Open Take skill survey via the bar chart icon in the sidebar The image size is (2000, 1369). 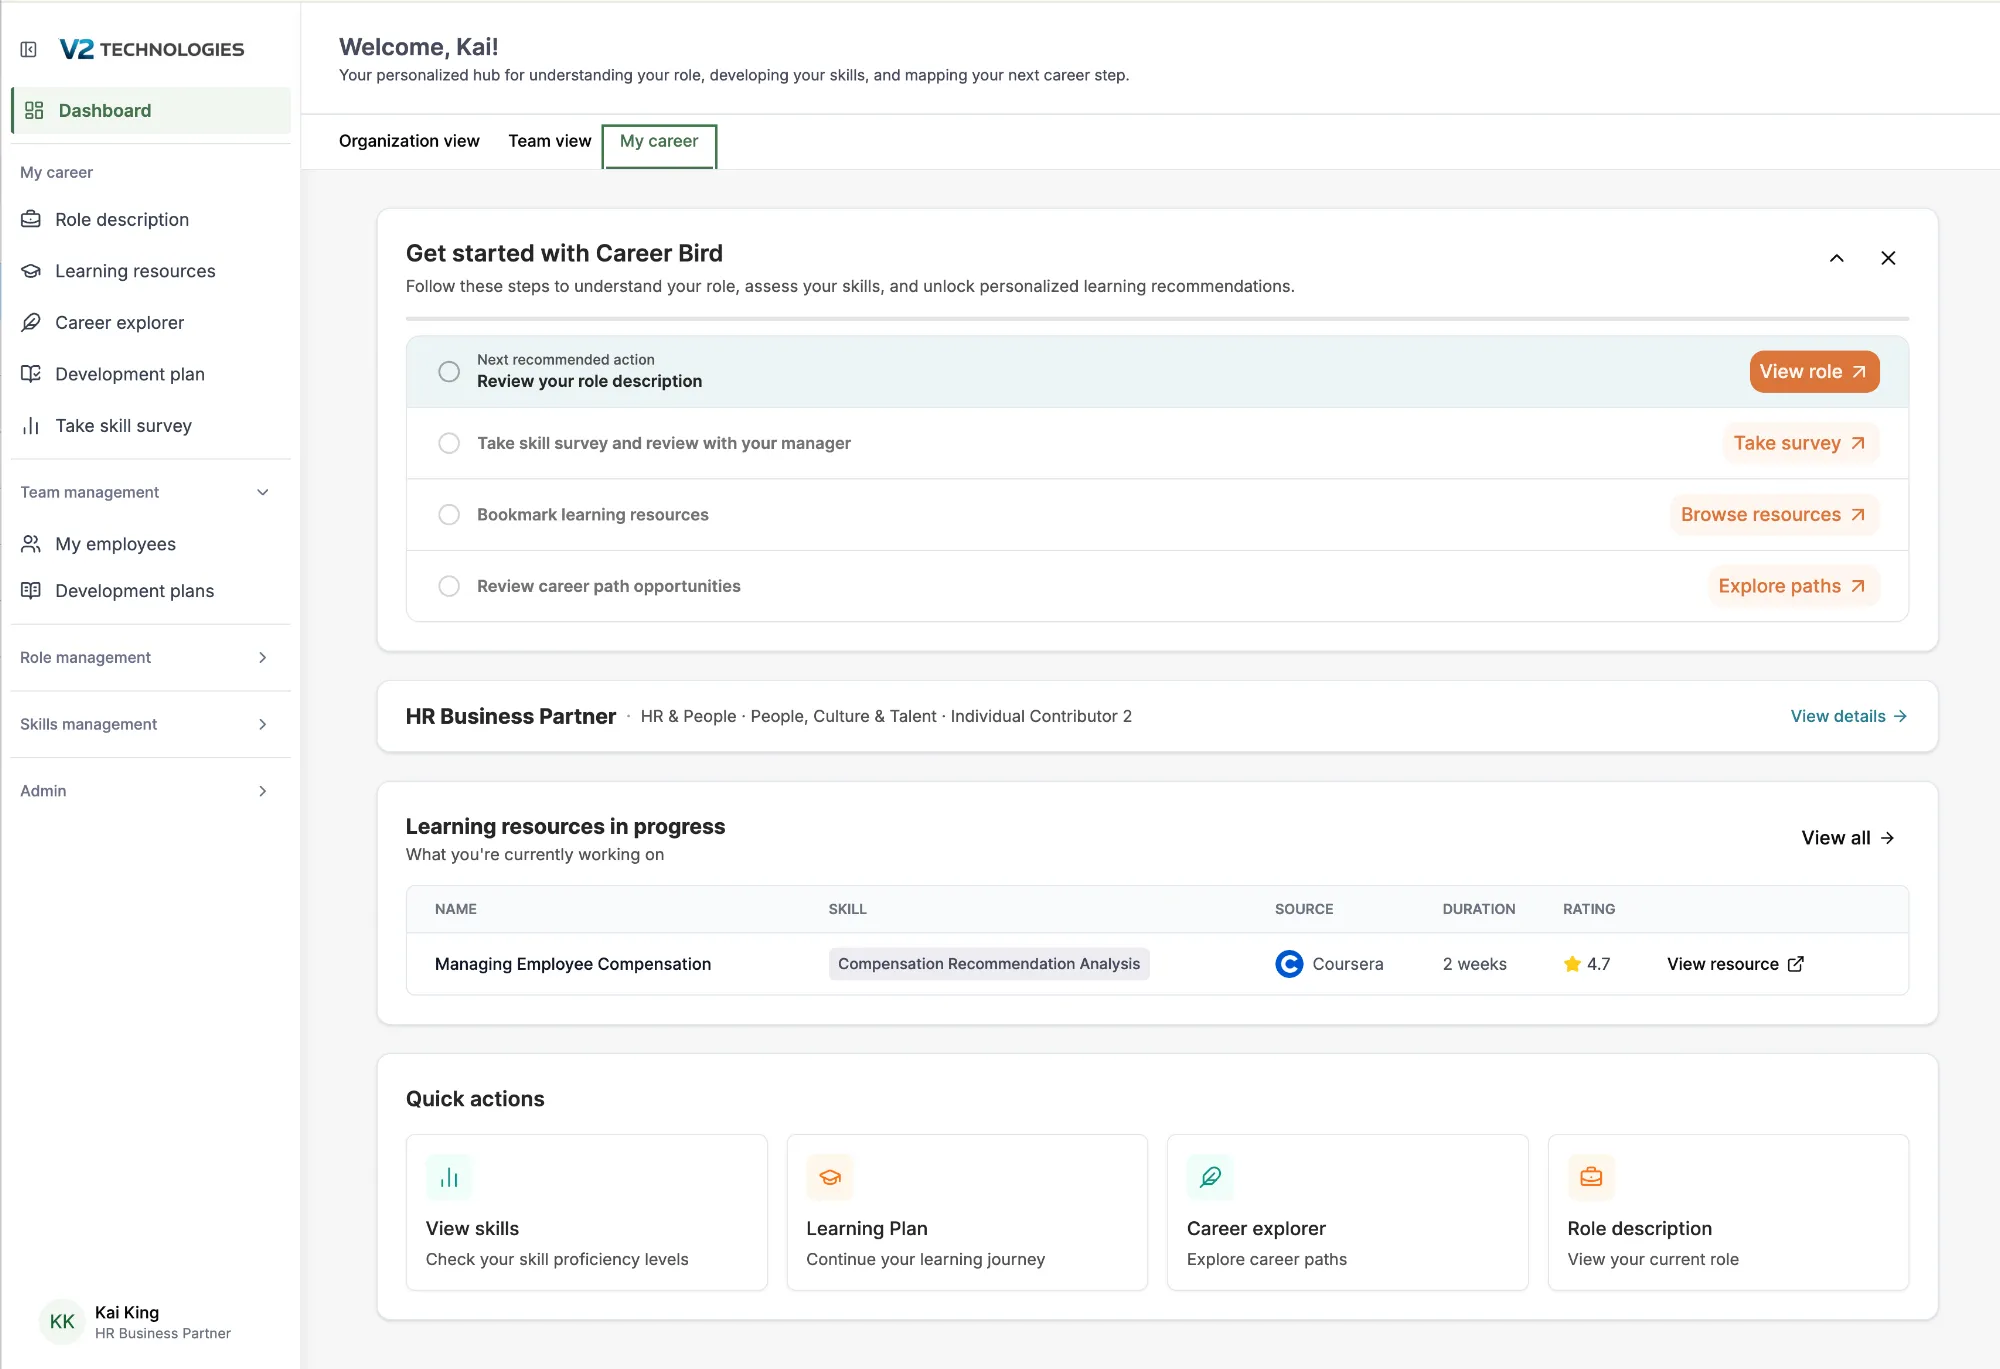31,426
